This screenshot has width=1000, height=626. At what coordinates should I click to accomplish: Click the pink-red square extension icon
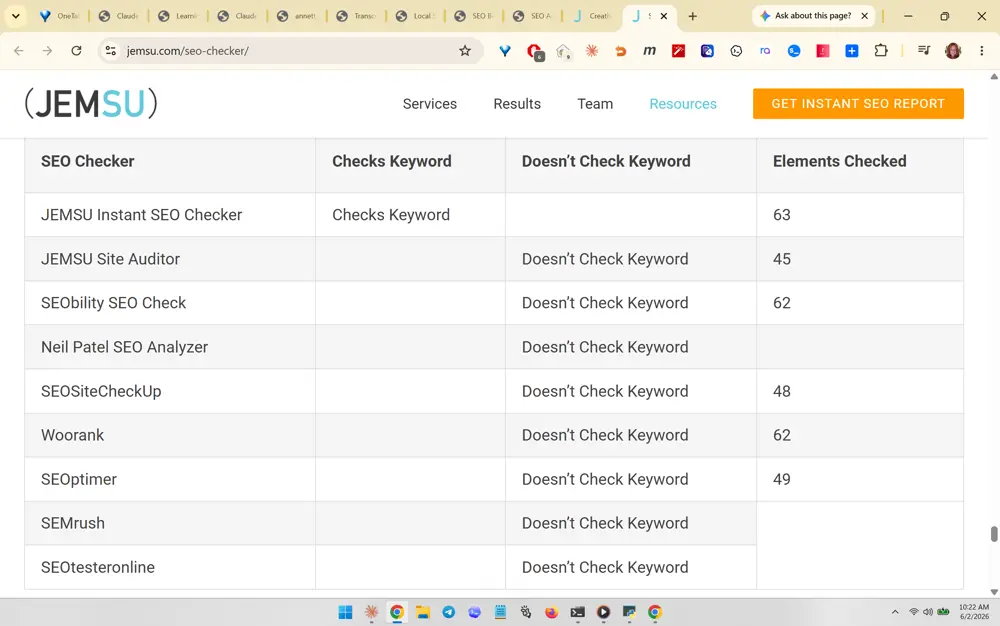(823, 51)
